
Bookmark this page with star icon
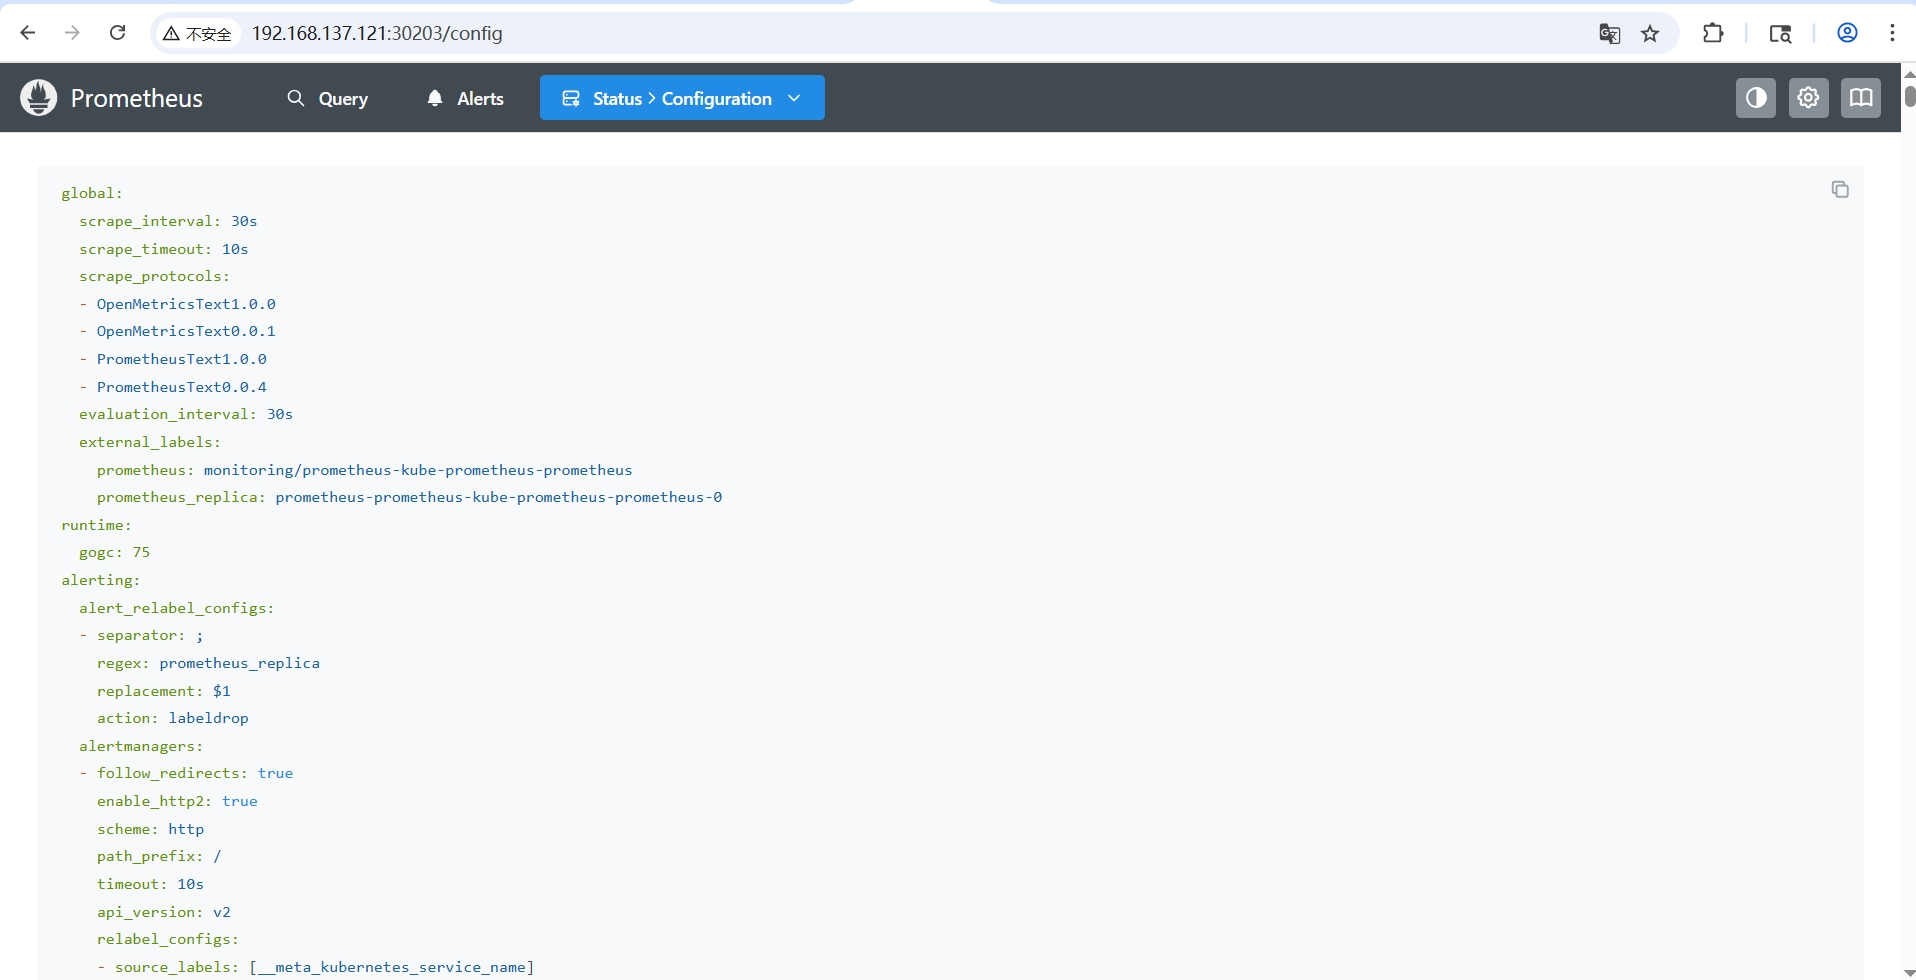1650,34
